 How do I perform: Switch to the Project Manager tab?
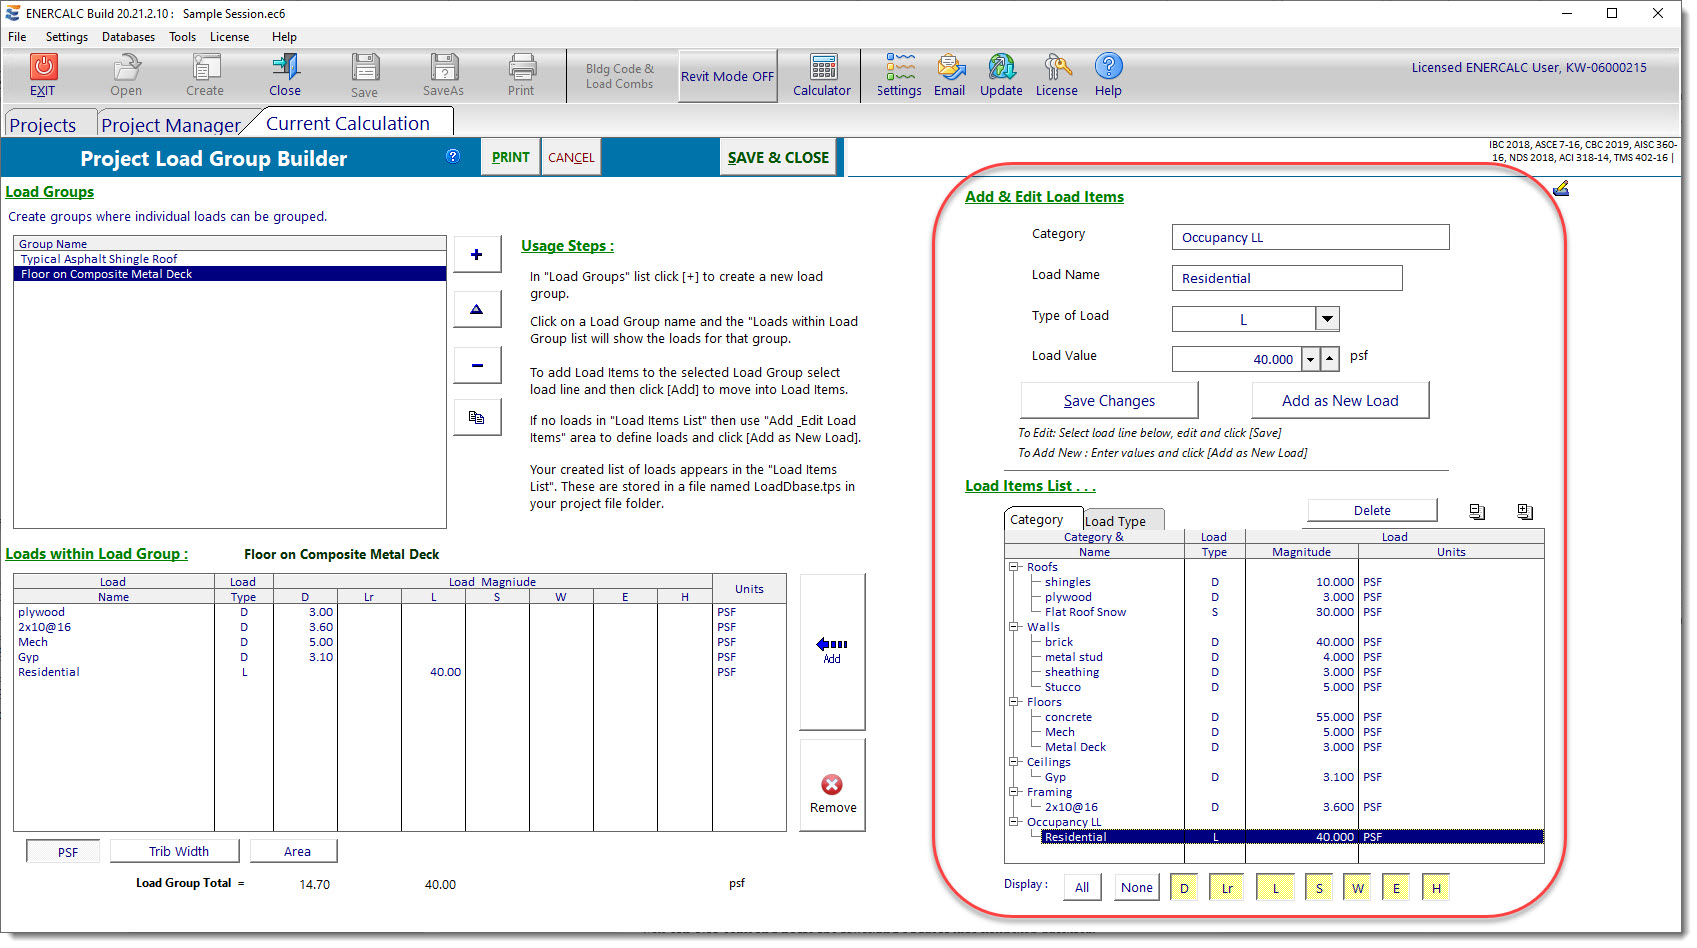pos(171,123)
